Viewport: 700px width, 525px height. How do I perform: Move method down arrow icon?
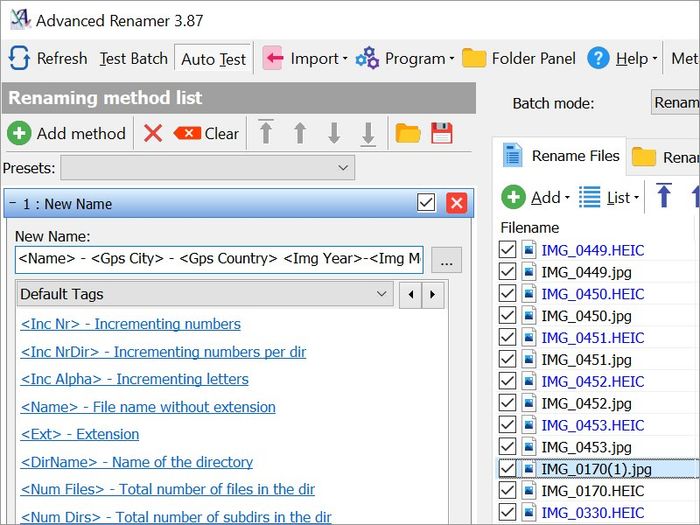[334, 133]
